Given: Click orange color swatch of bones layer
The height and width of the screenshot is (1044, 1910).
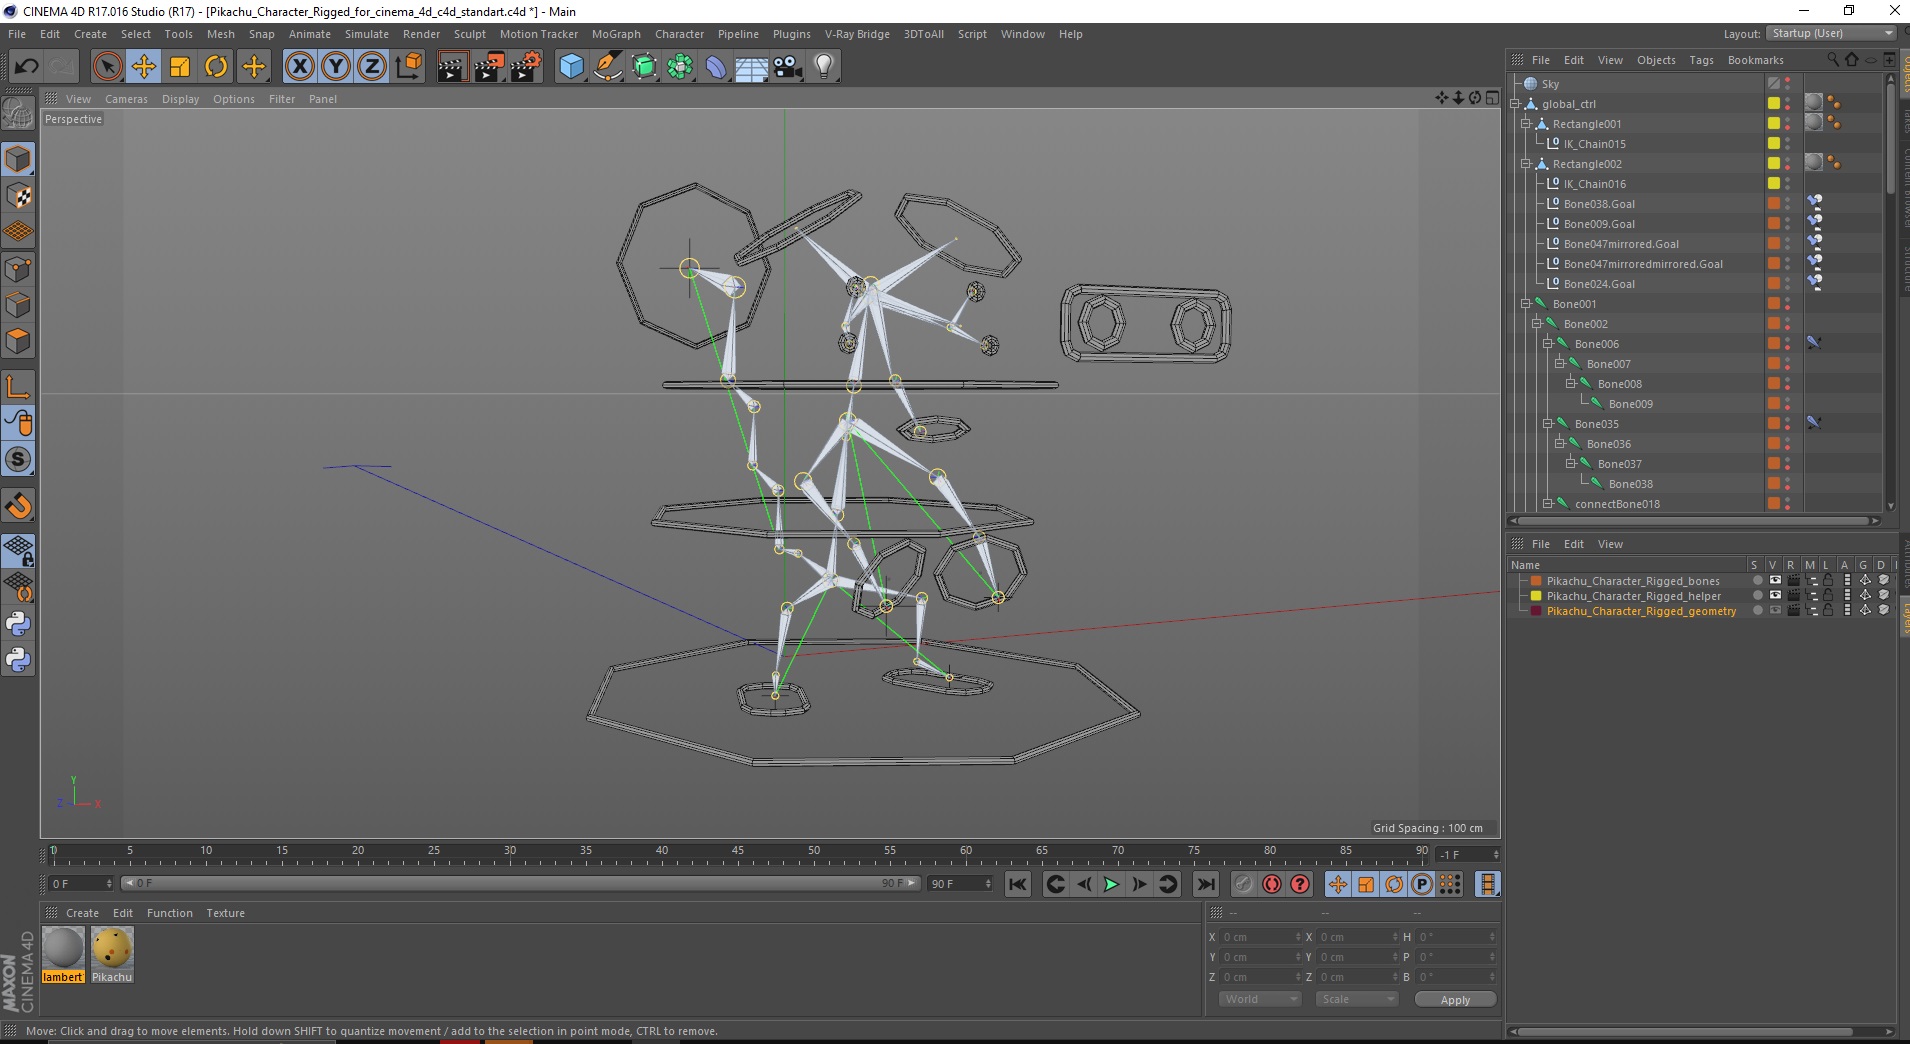Looking at the screenshot, I should pyautogui.click(x=1536, y=581).
